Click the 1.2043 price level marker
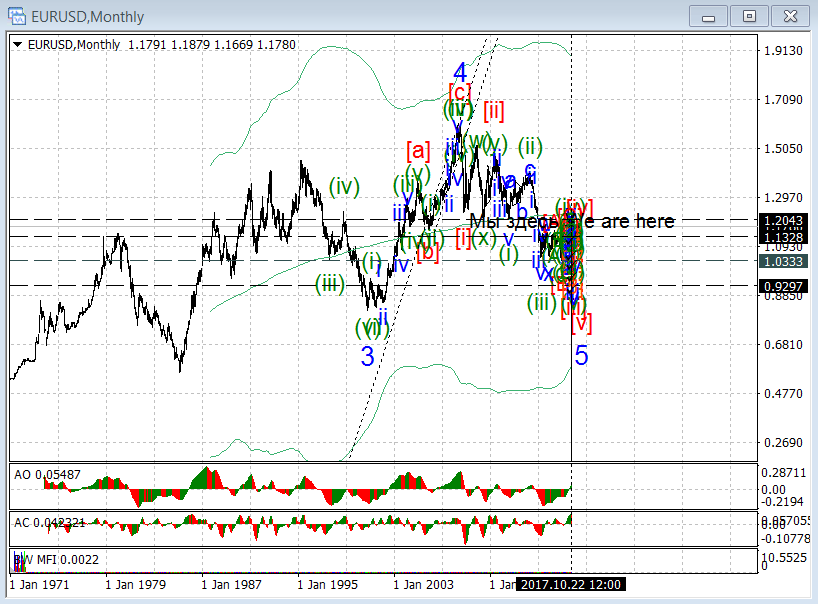818x604 pixels. coord(783,221)
